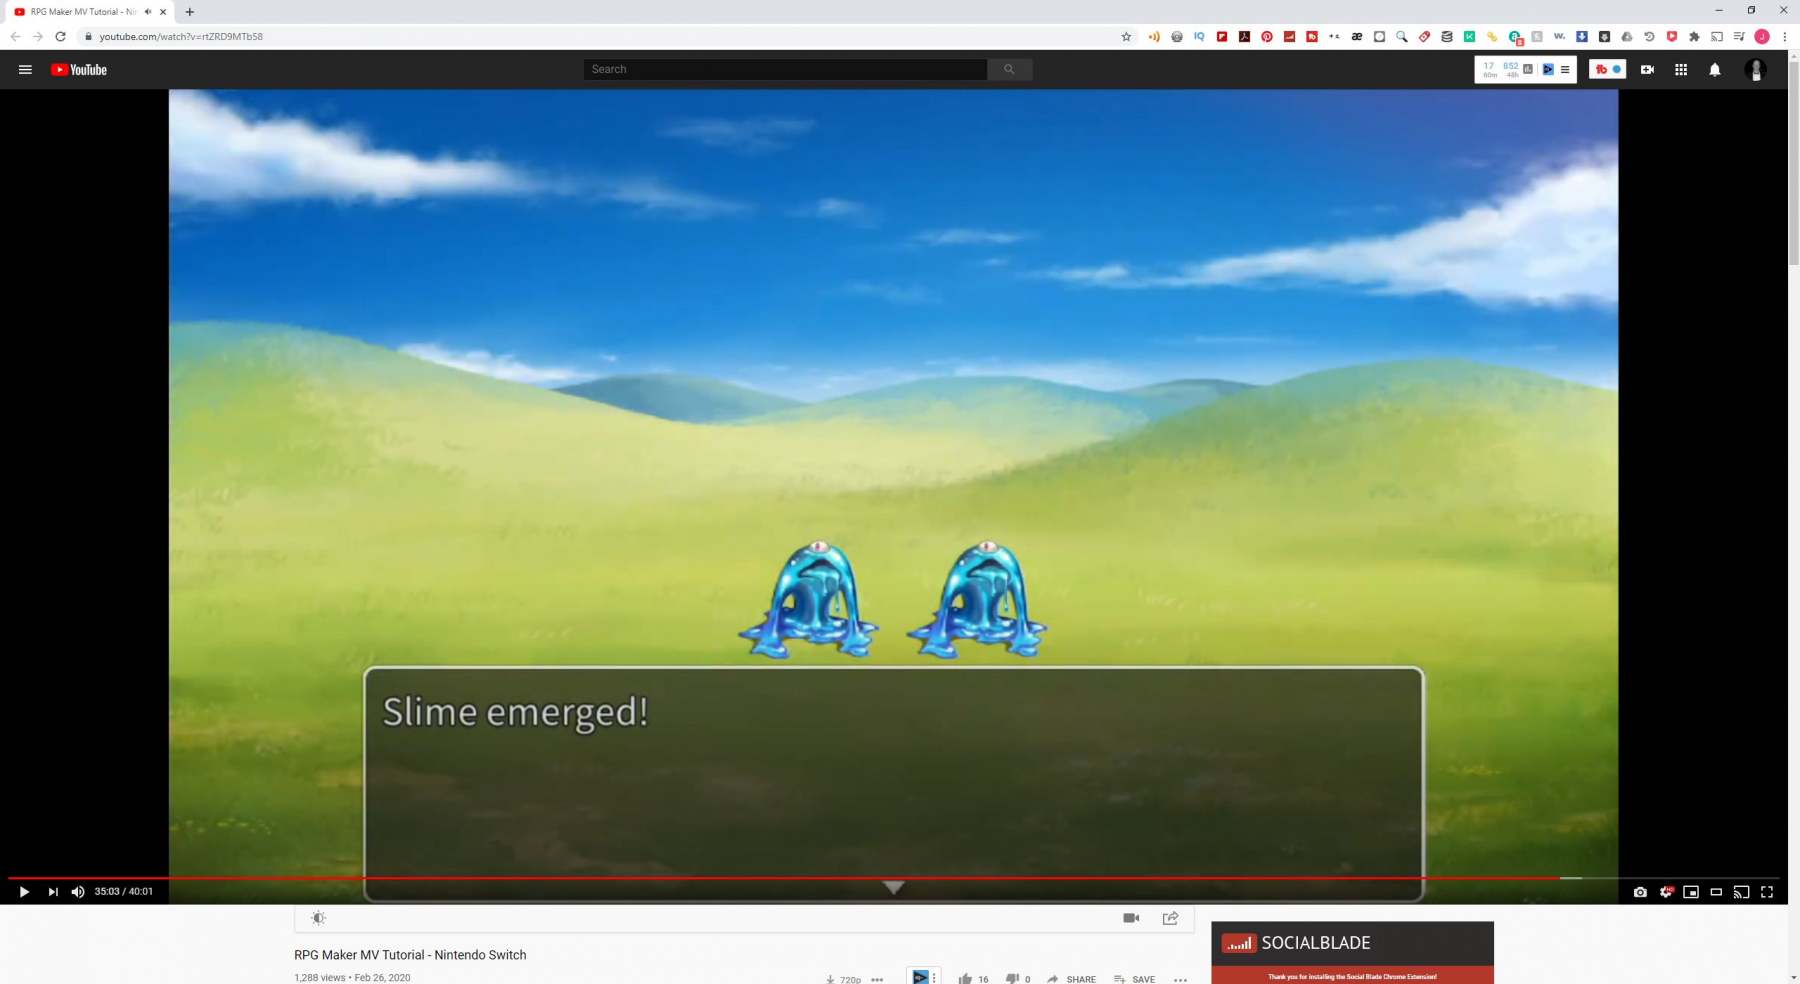Open the vidIQ stats bar-chart icon
The height and width of the screenshot is (984, 1800).
(1528, 69)
